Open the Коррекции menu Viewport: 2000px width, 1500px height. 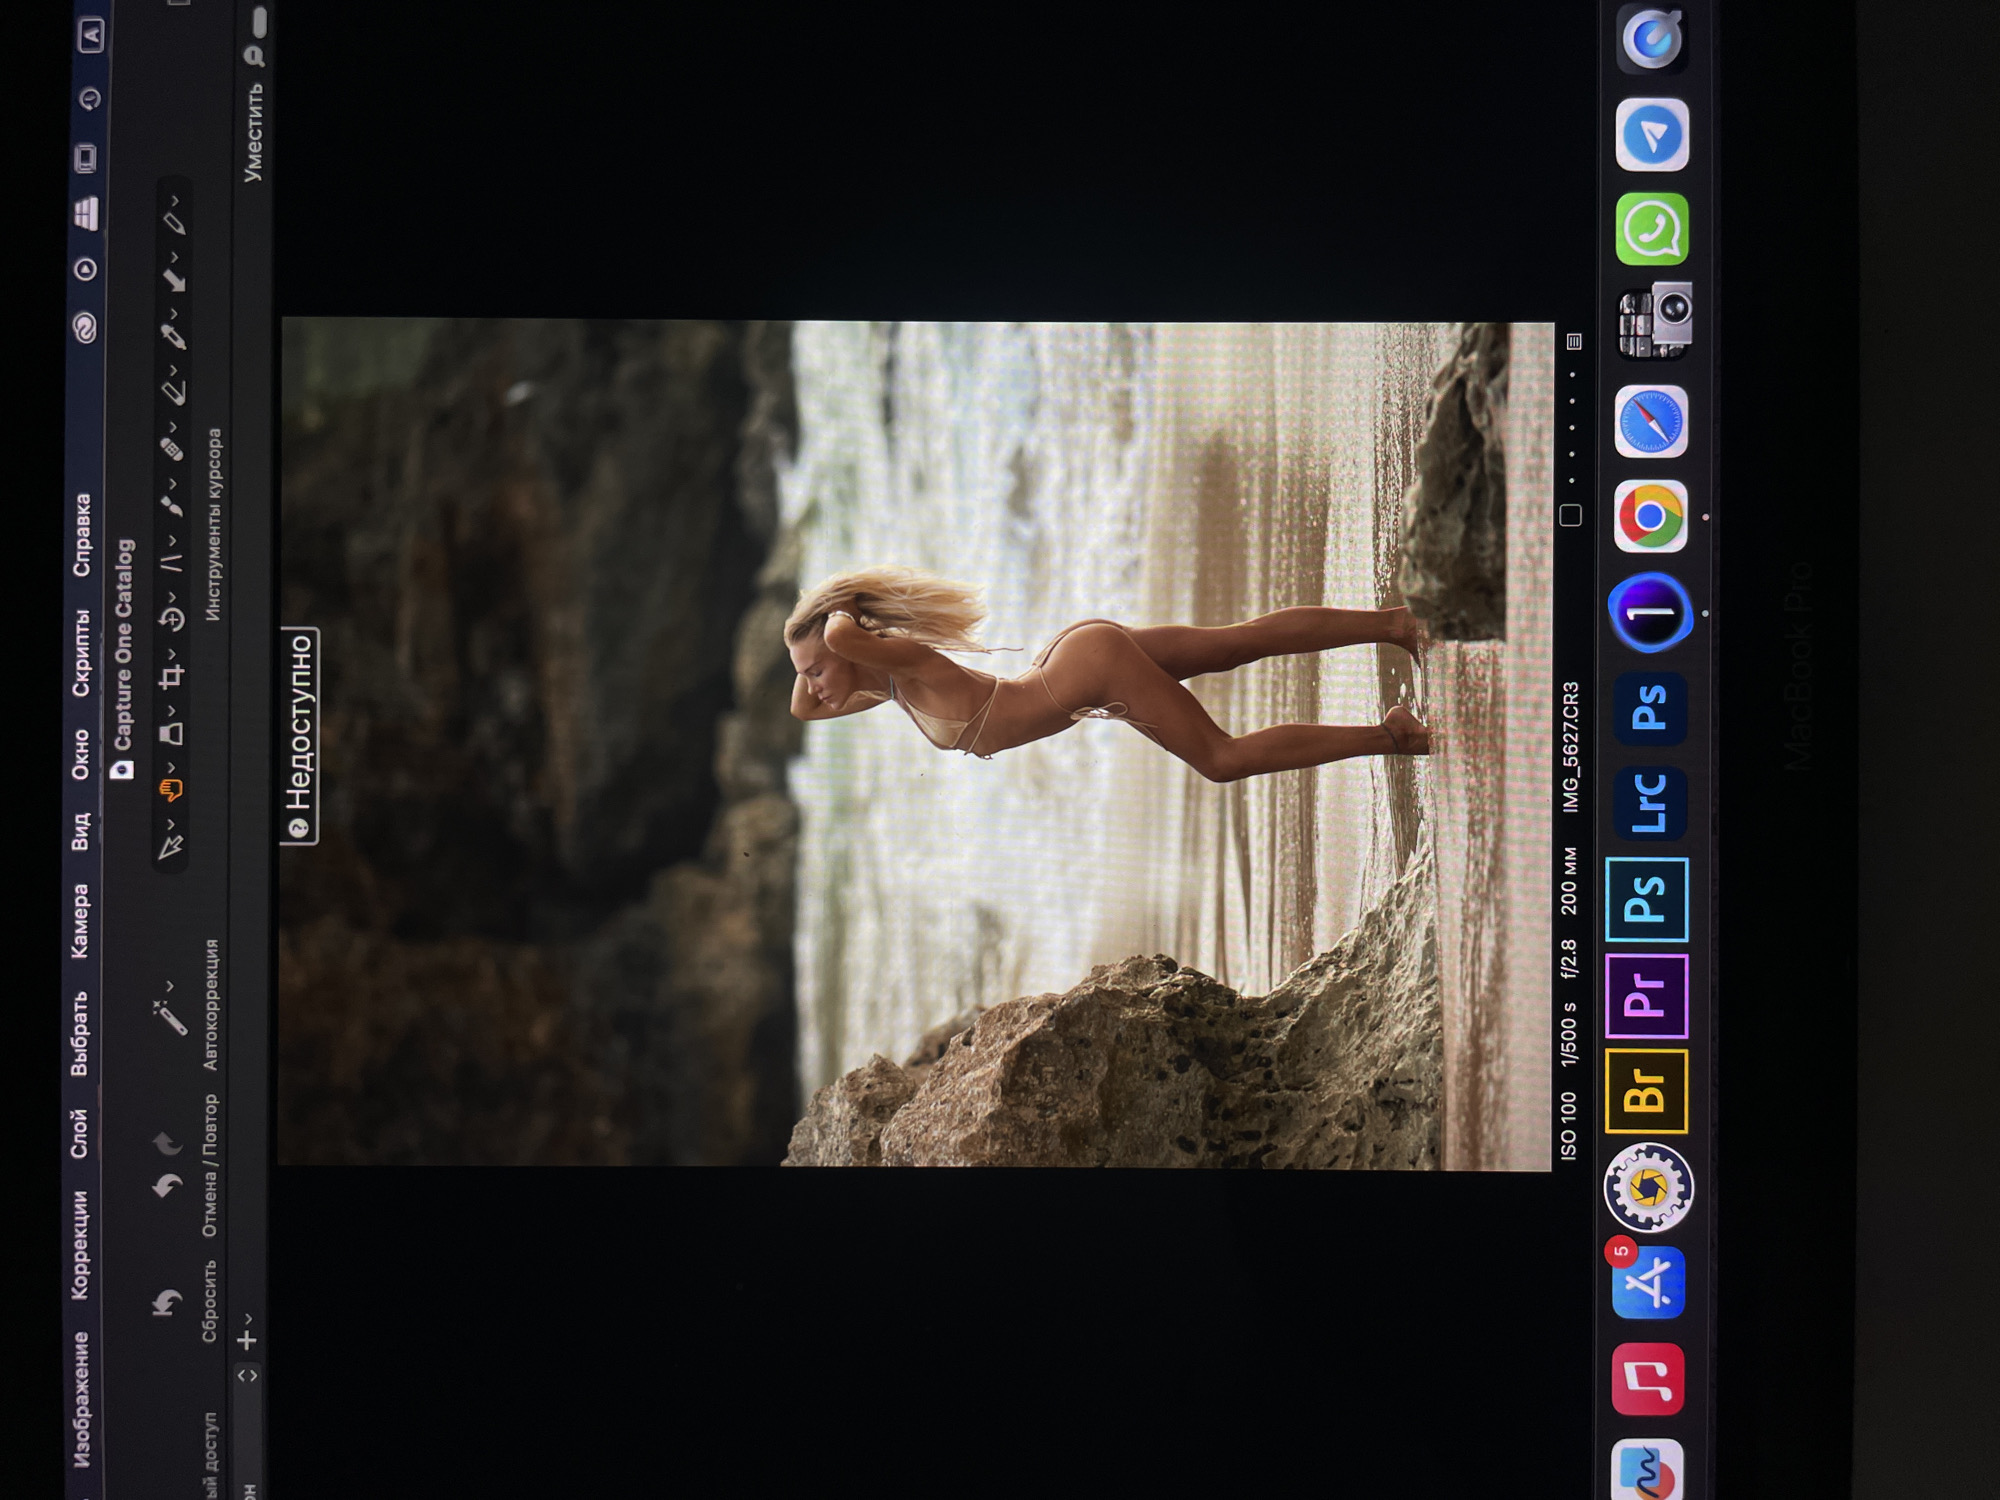click(81, 1245)
